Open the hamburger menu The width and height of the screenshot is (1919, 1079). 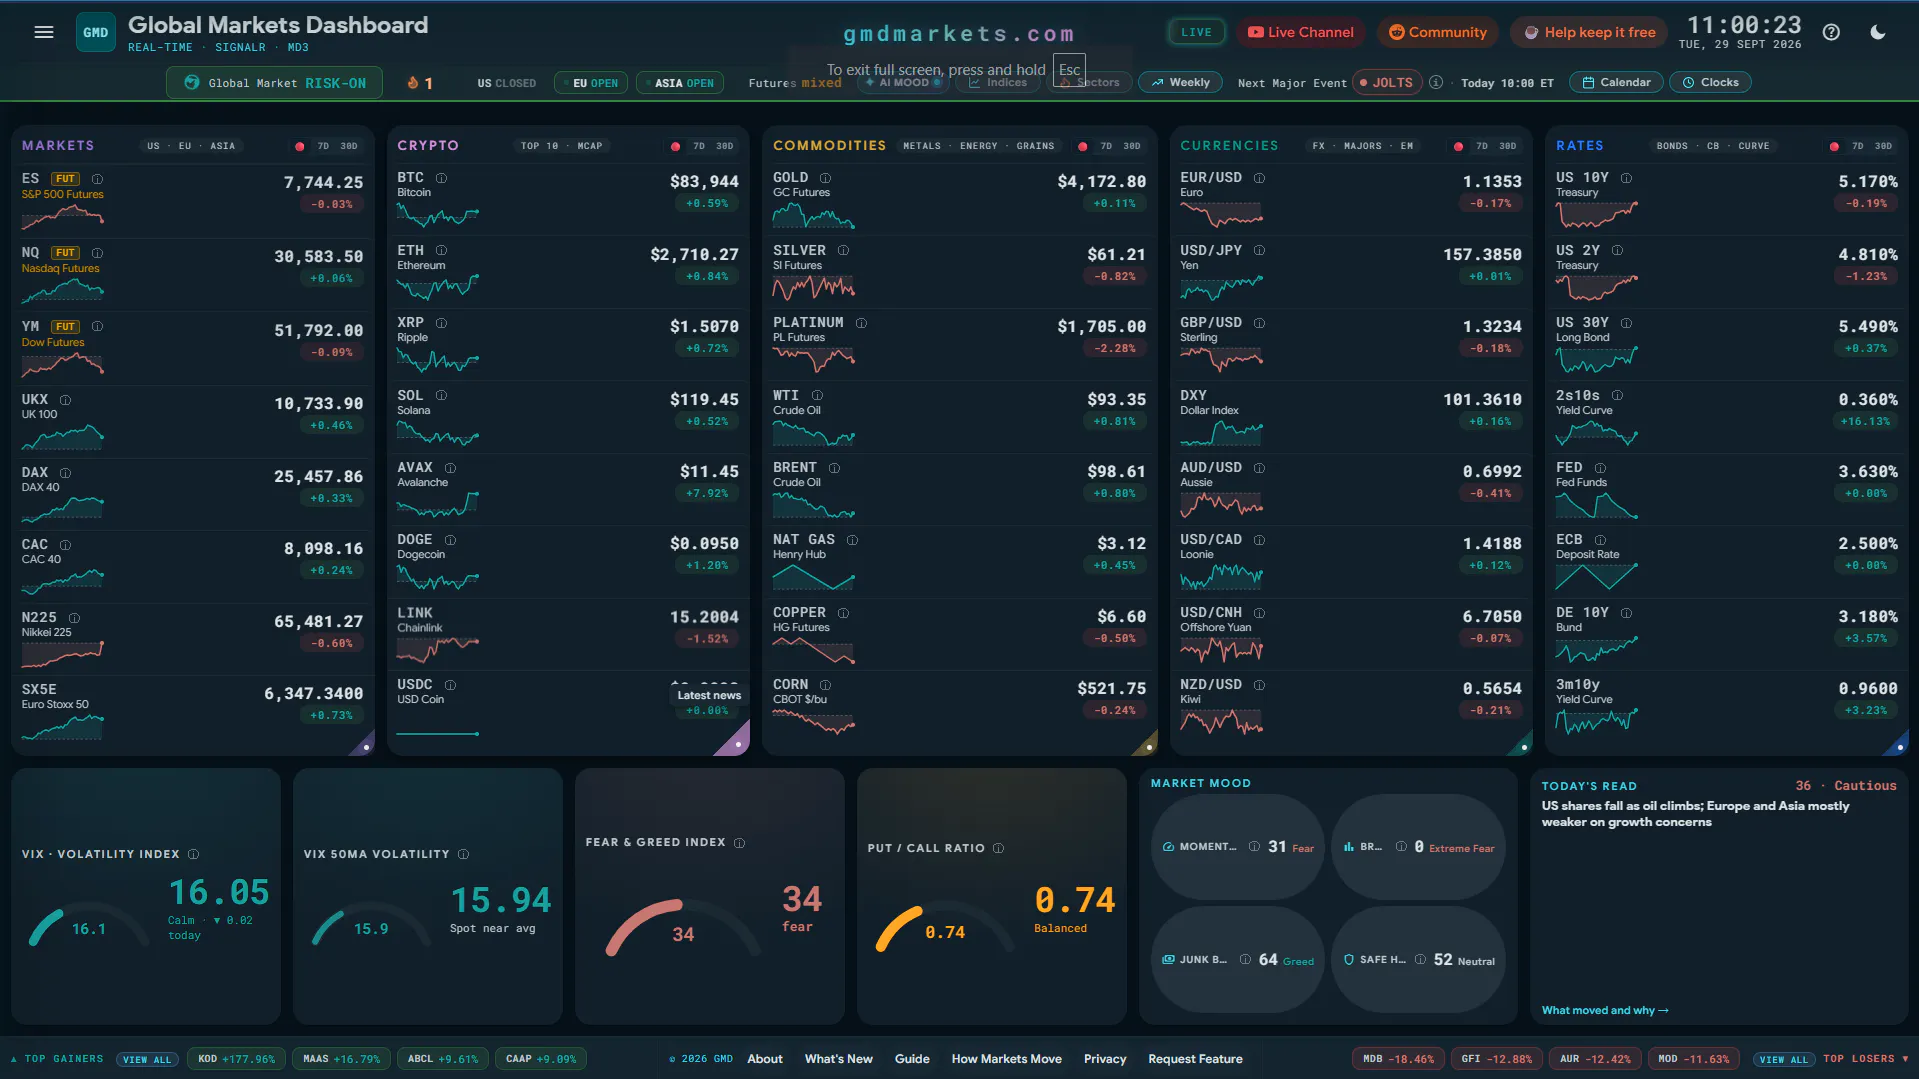coord(44,32)
